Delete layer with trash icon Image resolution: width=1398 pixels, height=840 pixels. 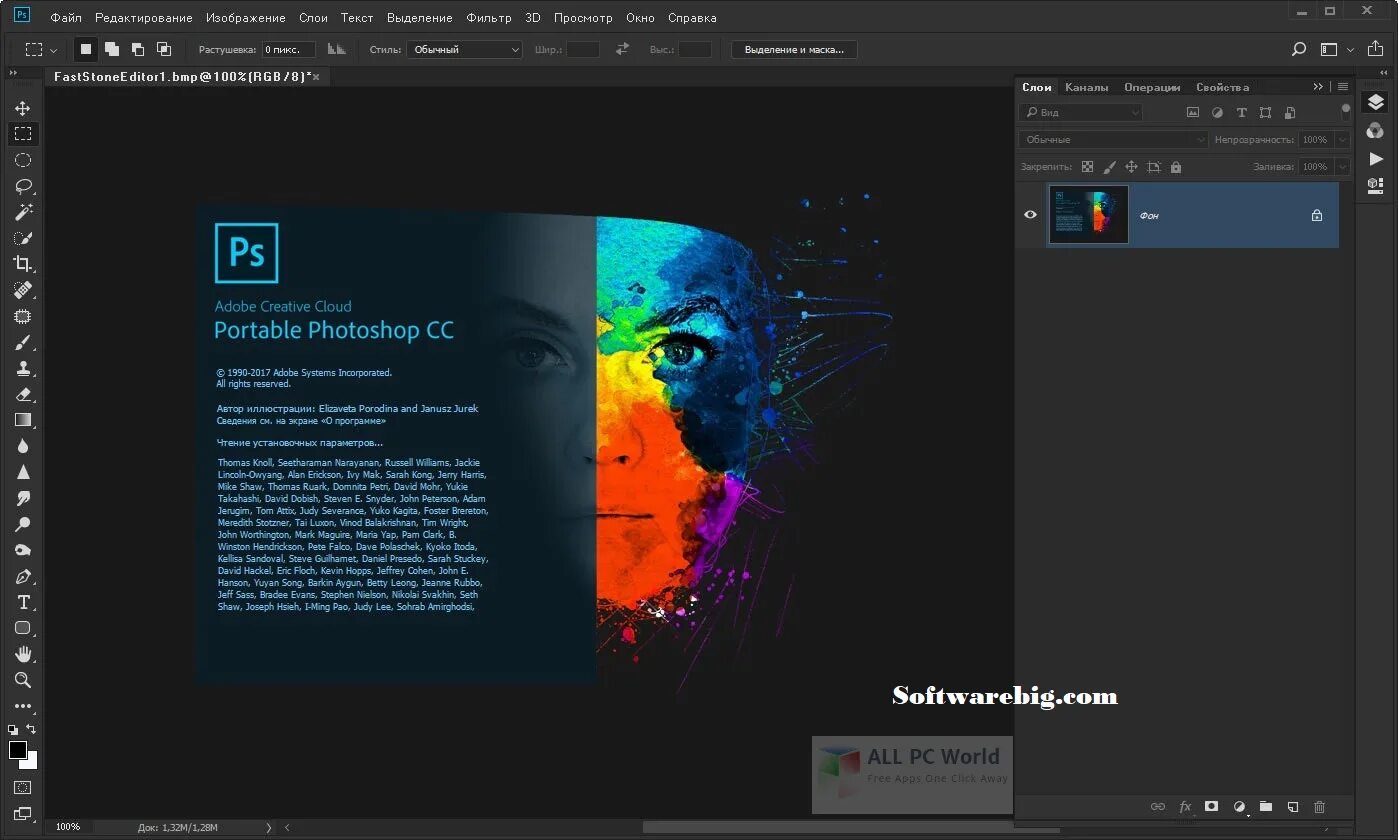click(1319, 806)
